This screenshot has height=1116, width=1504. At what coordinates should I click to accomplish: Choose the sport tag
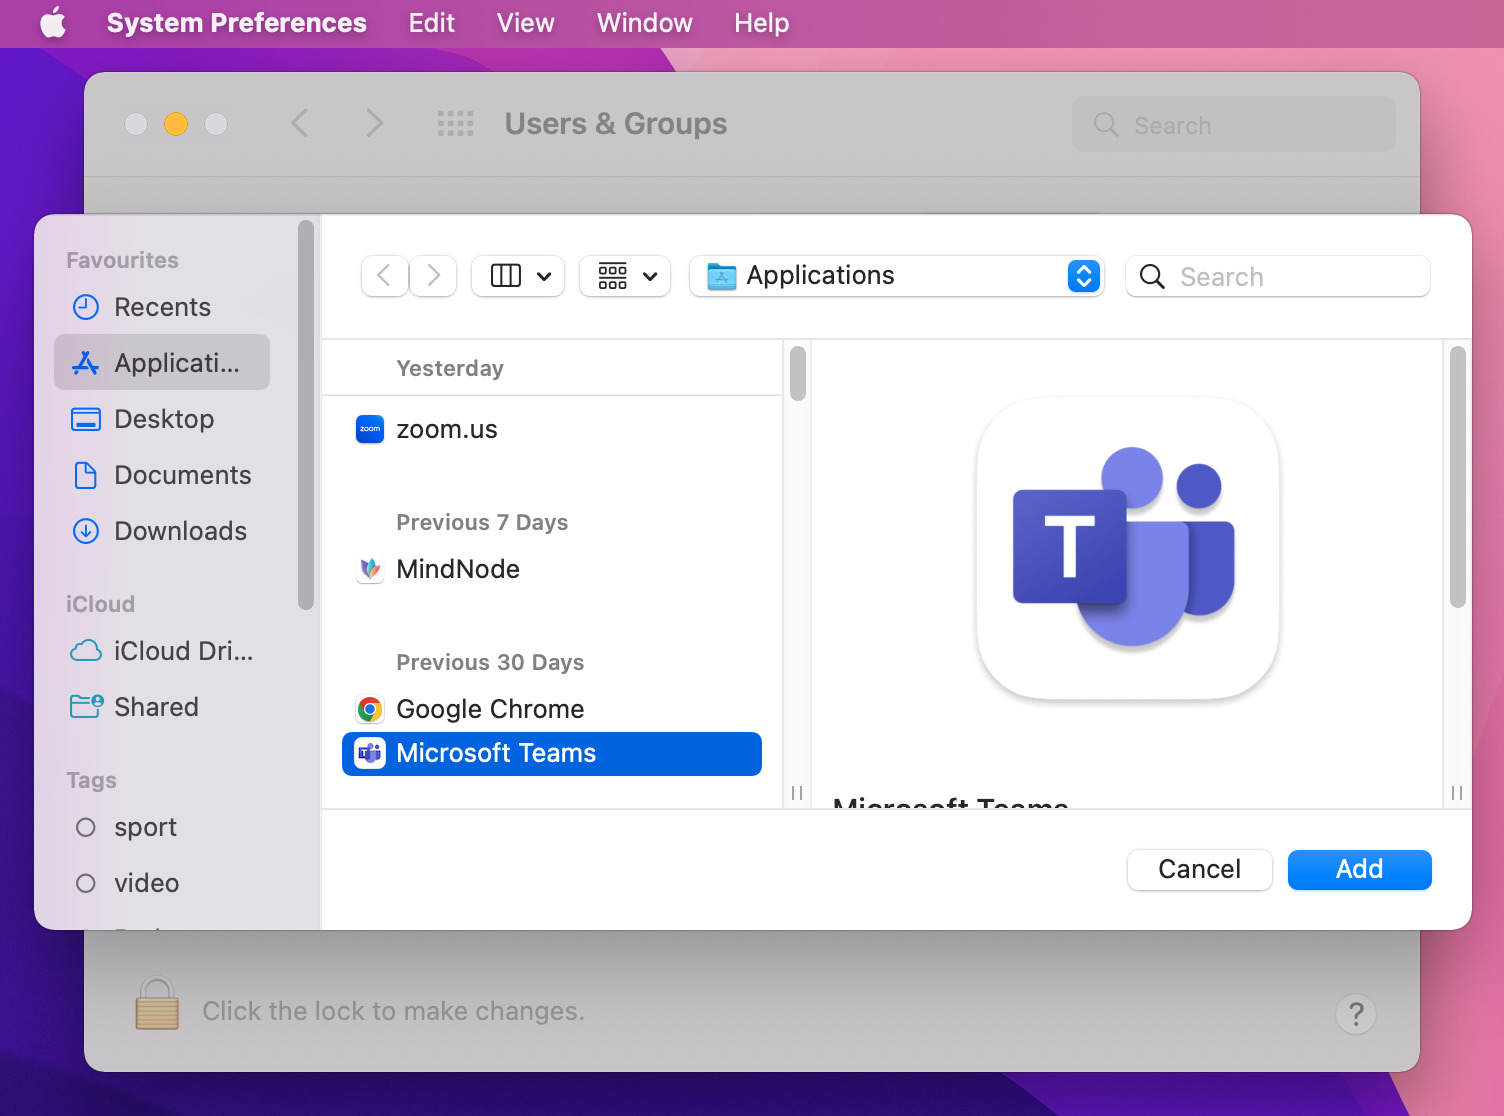[162, 827]
